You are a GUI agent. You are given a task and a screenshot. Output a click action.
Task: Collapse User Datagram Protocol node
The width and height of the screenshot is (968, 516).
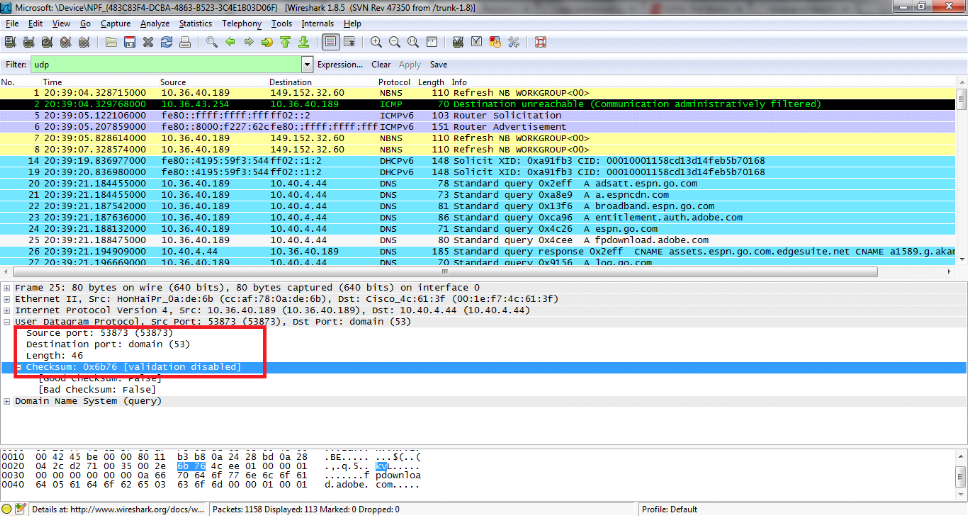[7, 322]
